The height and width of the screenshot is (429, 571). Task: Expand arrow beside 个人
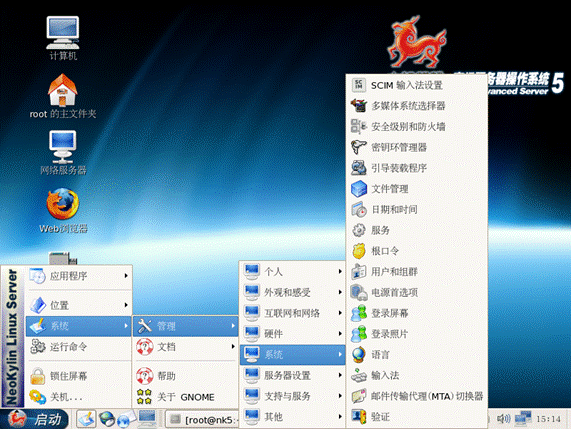point(340,271)
